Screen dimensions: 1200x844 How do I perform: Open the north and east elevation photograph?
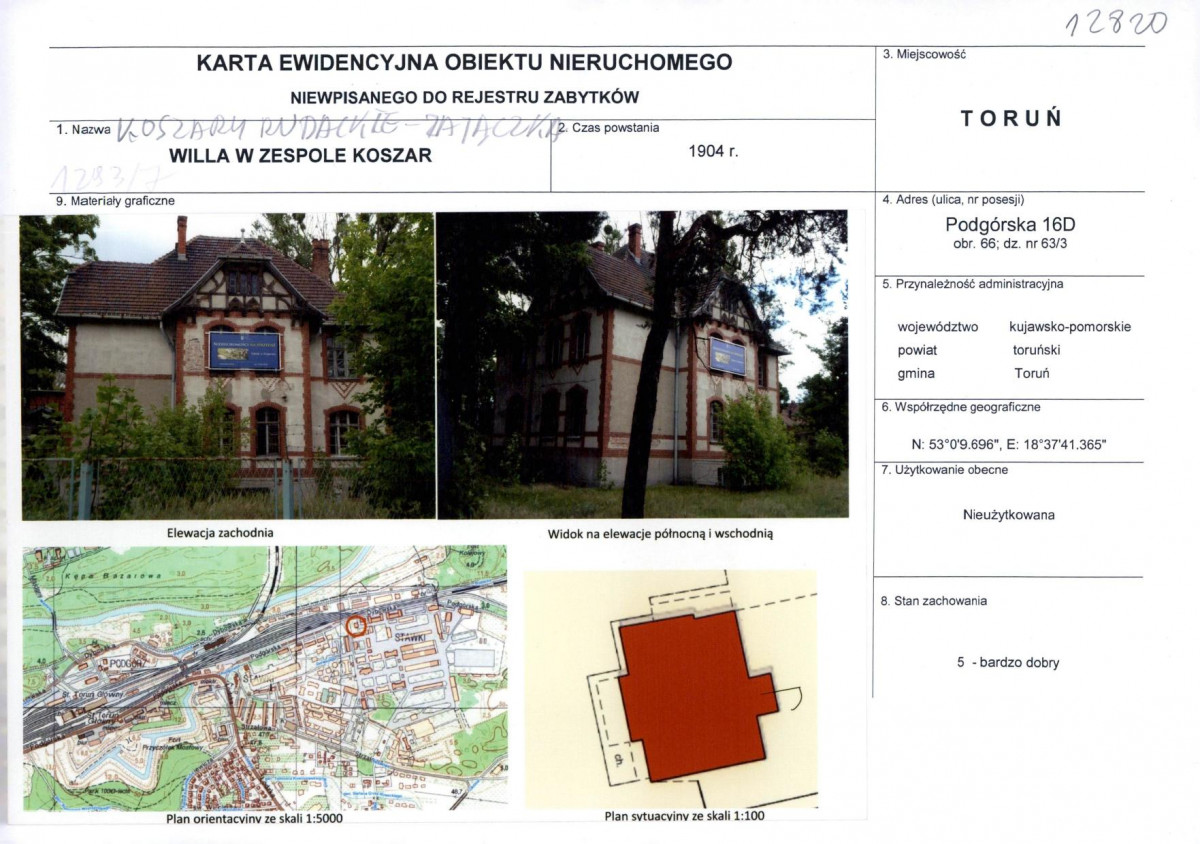(x=643, y=364)
